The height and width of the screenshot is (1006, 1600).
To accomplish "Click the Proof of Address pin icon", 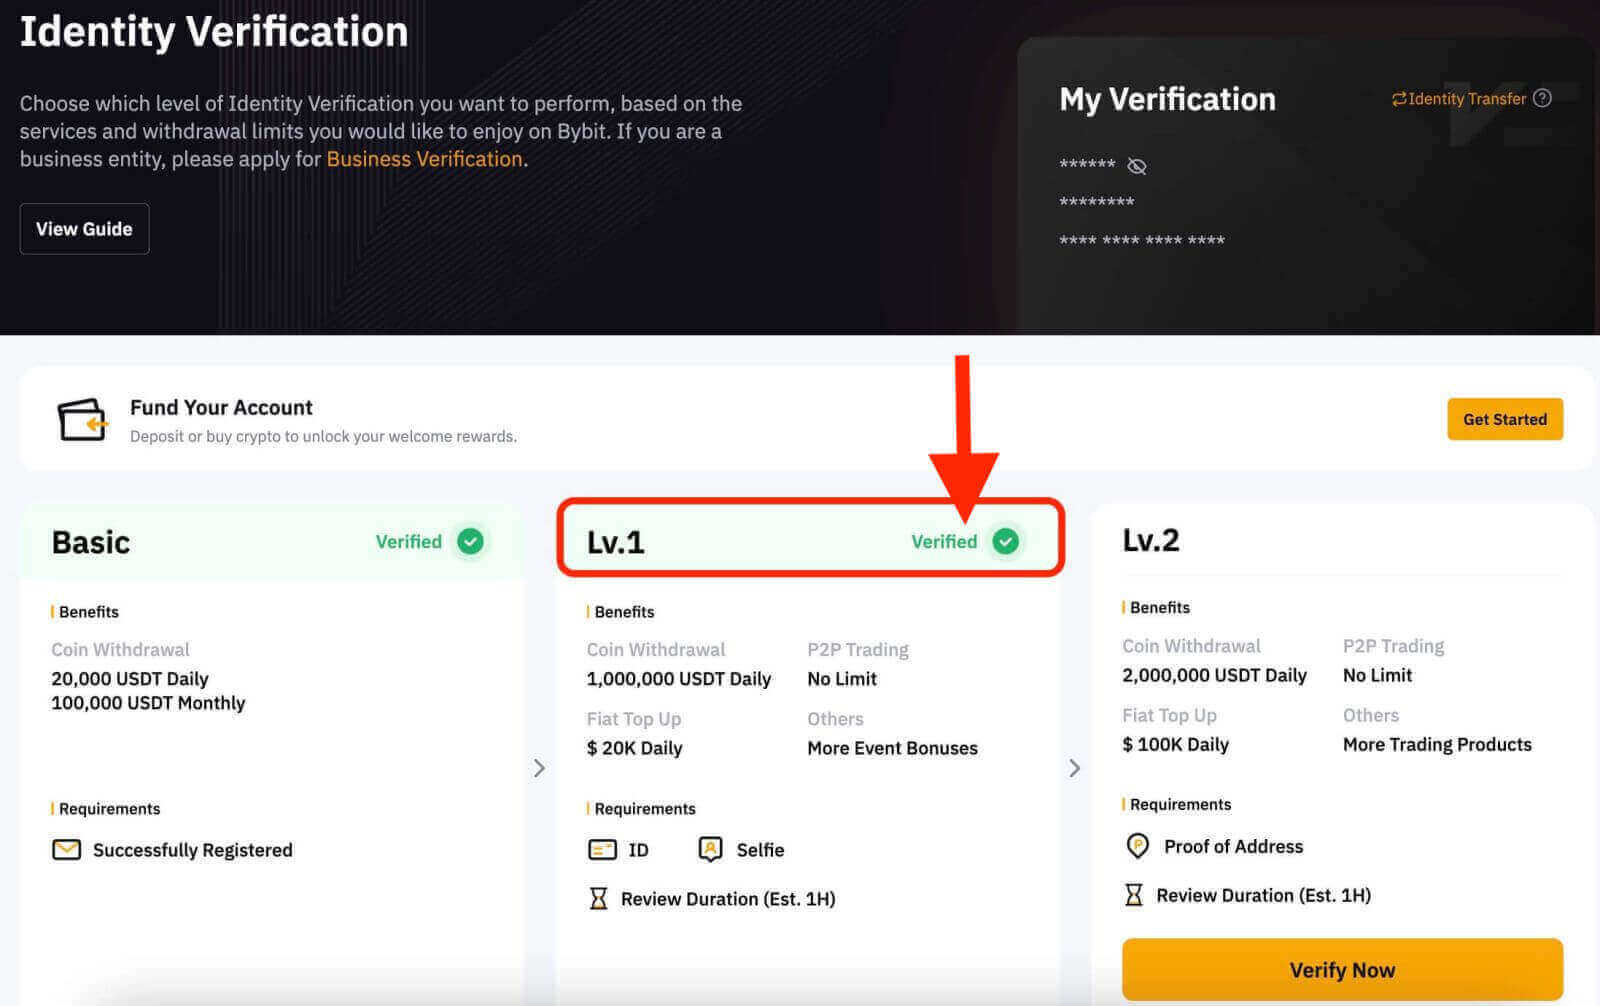I will 1137,846.
